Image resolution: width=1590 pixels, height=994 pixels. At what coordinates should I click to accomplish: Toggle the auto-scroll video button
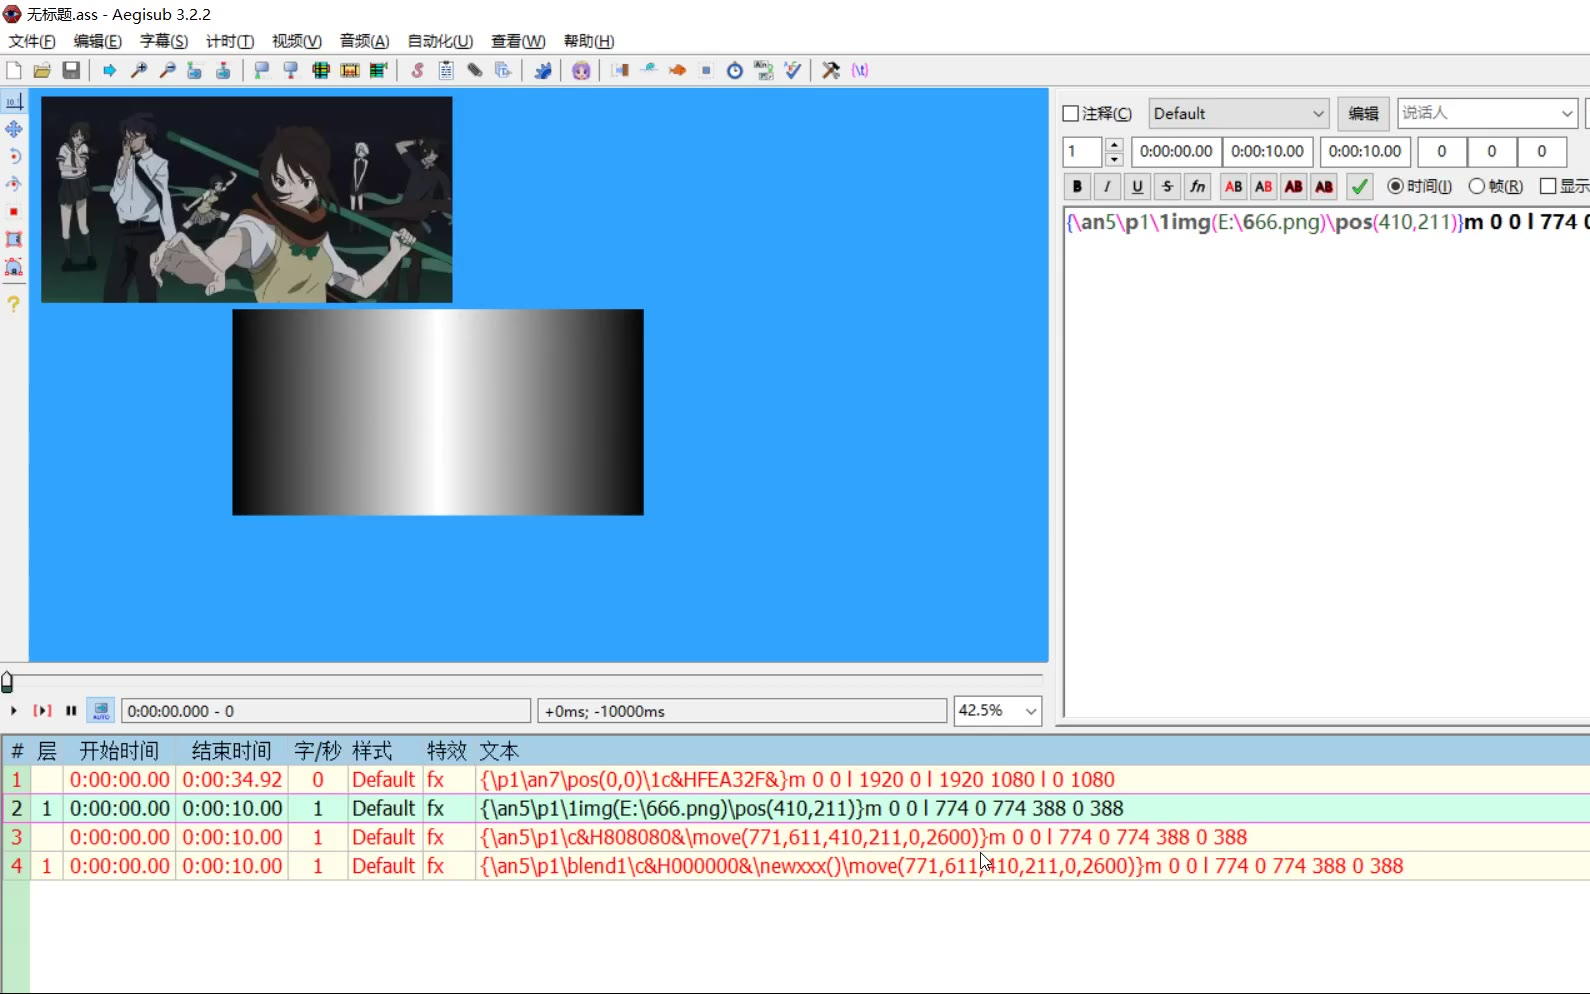[101, 711]
